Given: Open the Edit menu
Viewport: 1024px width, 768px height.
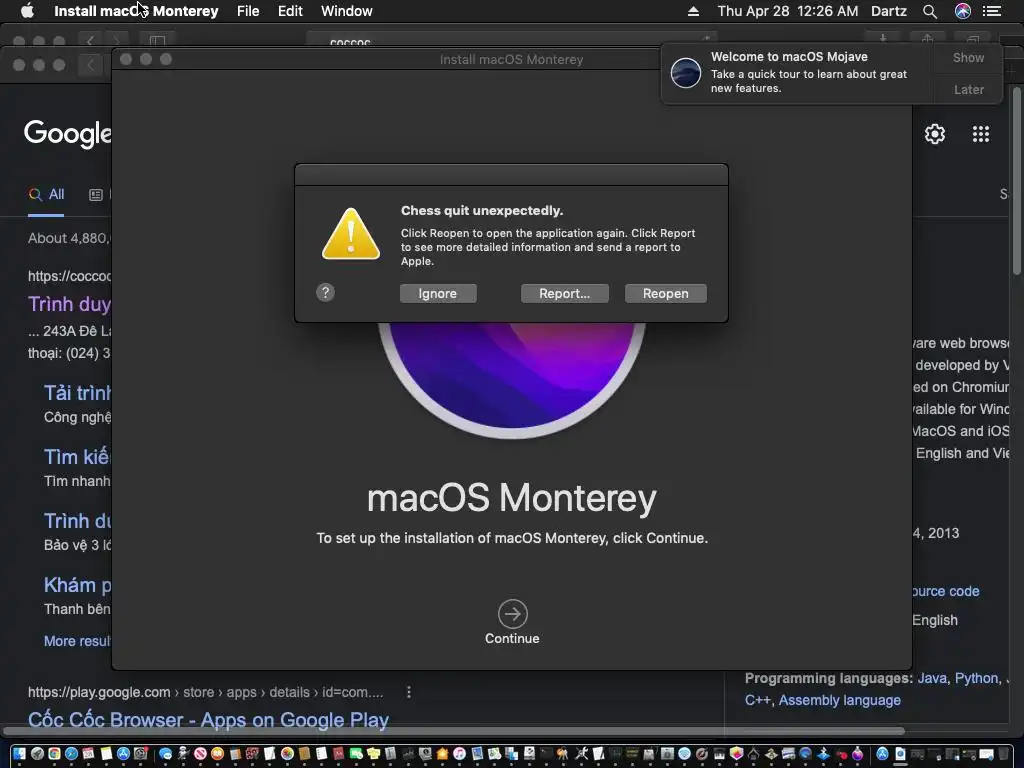Looking at the screenshot, I should pyautogui.click(x=290, y=11).
